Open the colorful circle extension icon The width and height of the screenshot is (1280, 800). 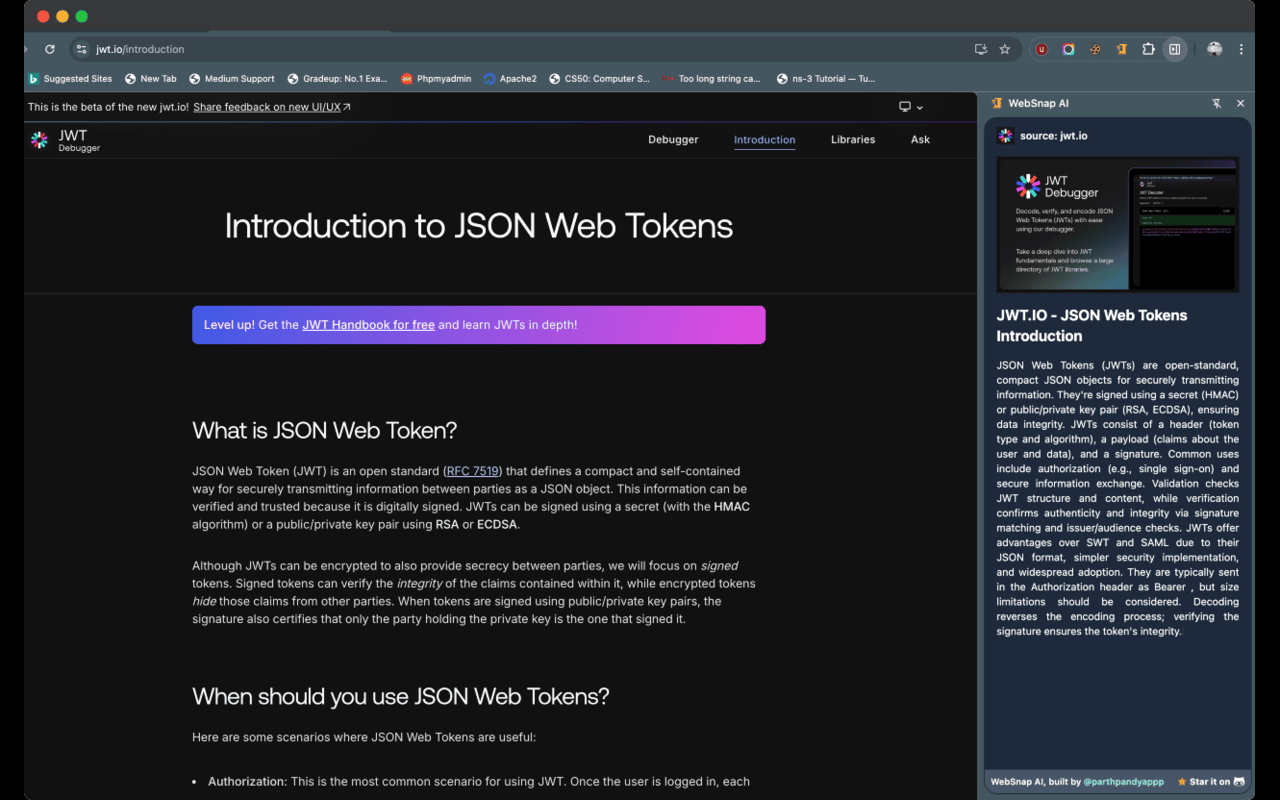click(1068, 49)
